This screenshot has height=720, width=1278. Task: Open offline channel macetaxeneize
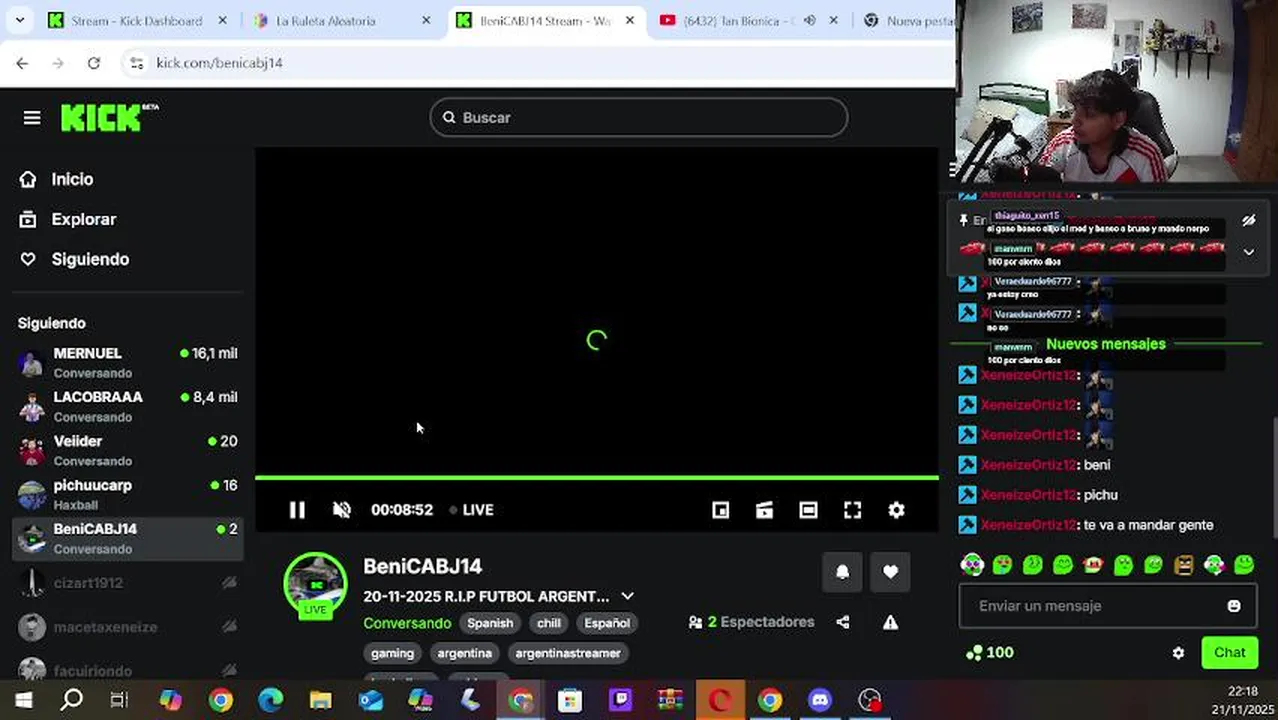[x=129, y=627]
